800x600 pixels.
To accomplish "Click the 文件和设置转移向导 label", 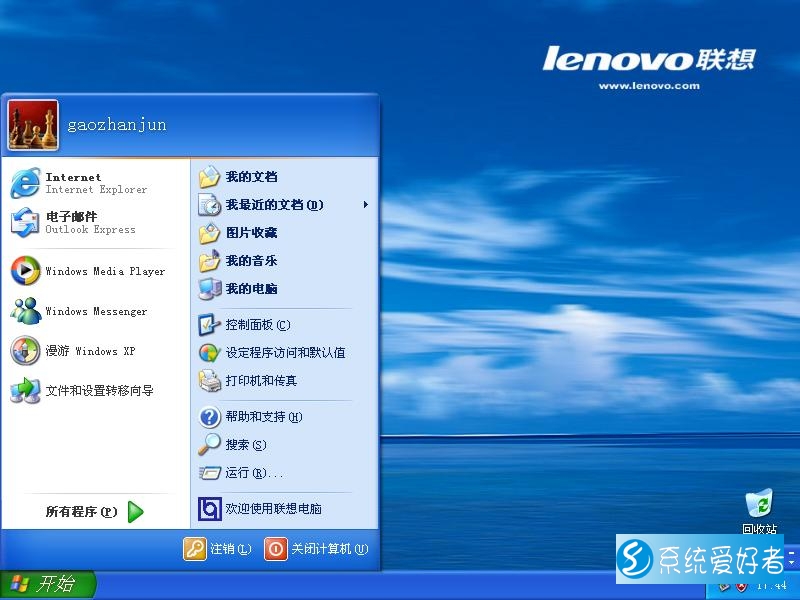I will 99,391.
